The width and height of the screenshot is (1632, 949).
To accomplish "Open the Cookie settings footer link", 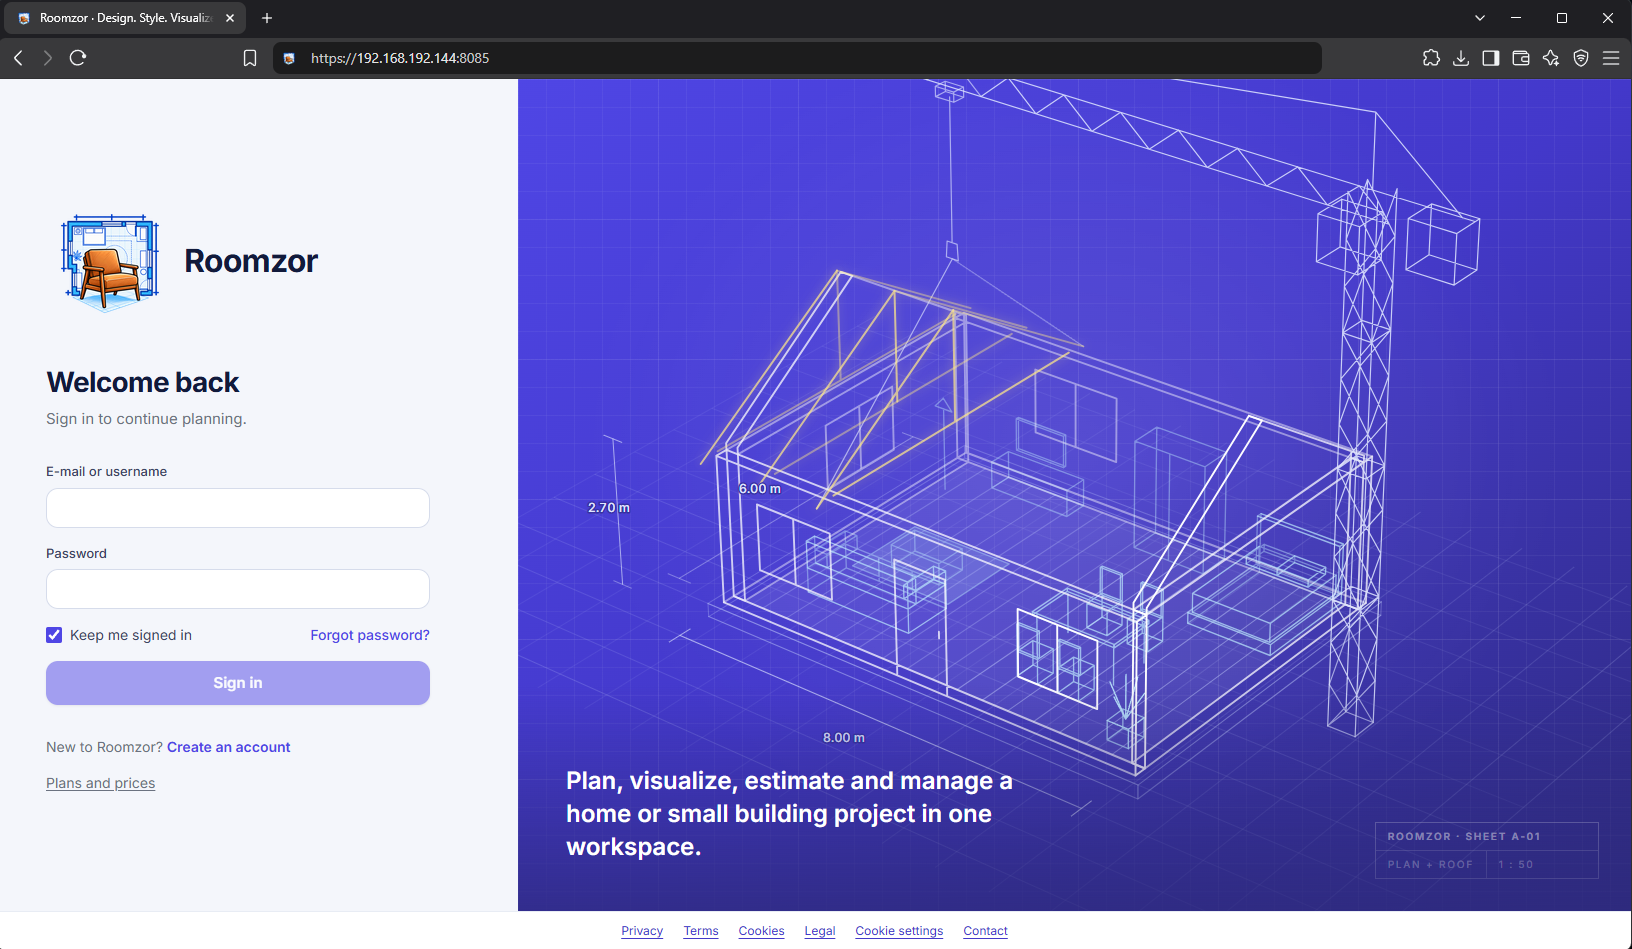I will (x=899, y=931).
